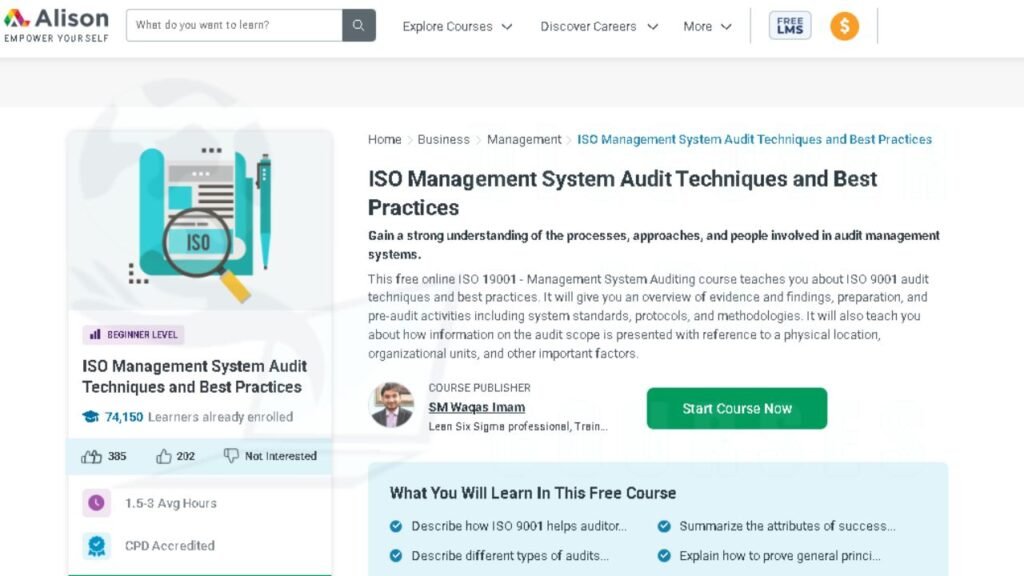Open the Business breadcrumb link
This screenshot has width=1024, height=576.
[x=443, y=139]
